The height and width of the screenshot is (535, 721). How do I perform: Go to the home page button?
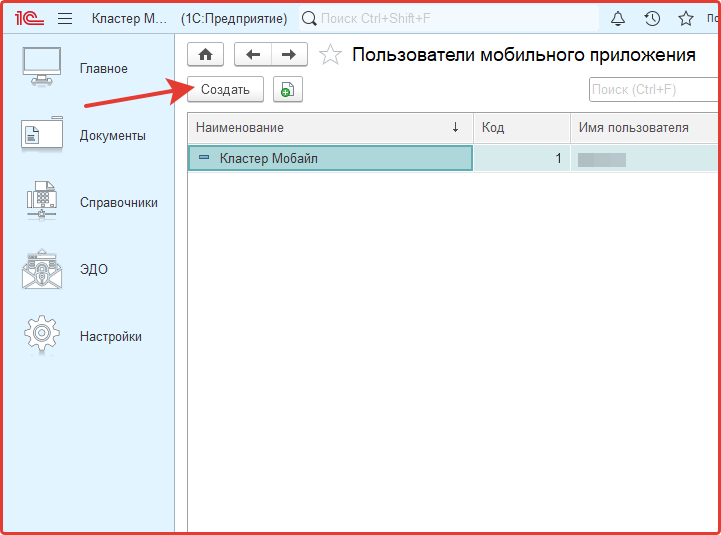tap(206, 55)
